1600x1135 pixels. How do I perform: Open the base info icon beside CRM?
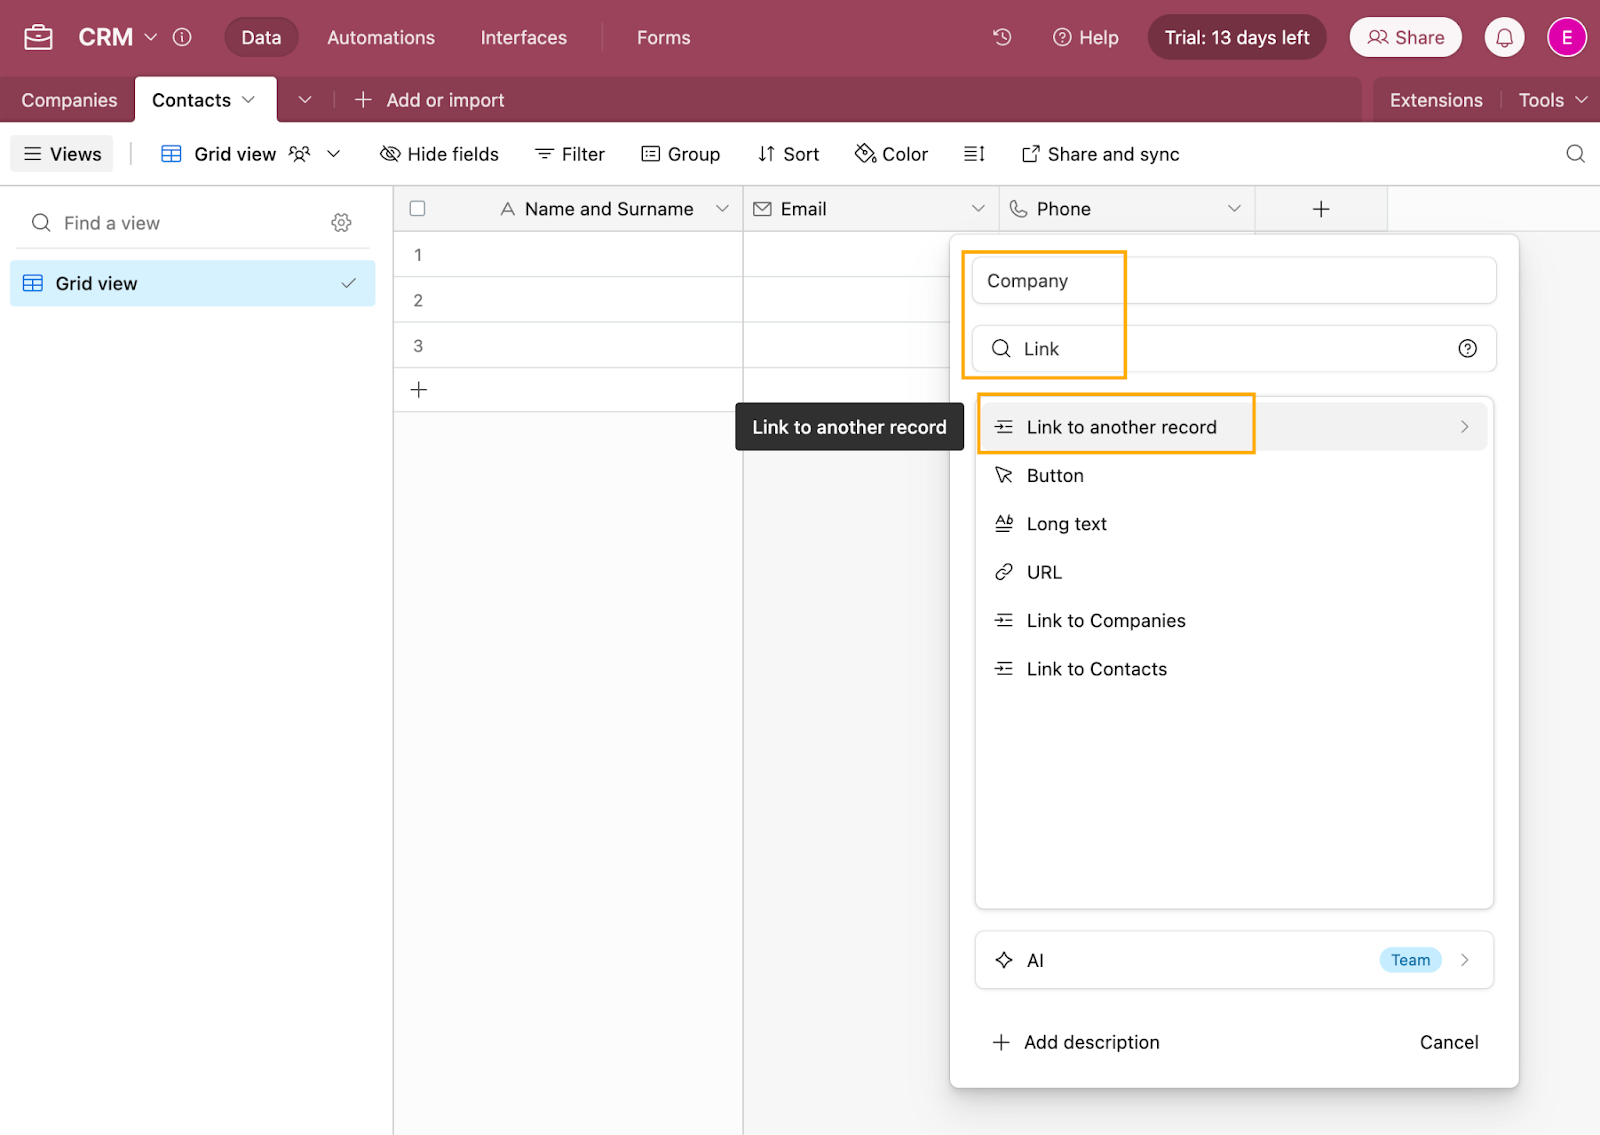182,37
